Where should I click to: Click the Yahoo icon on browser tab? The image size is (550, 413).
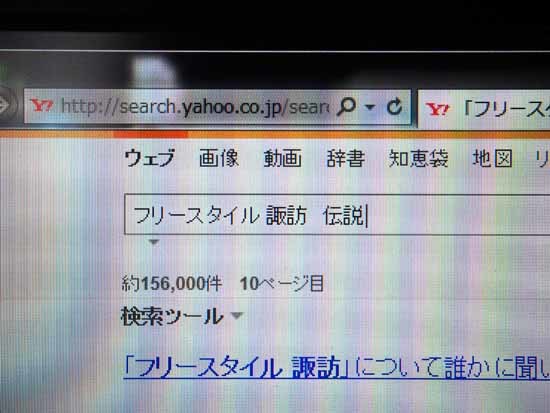[437, 109]
